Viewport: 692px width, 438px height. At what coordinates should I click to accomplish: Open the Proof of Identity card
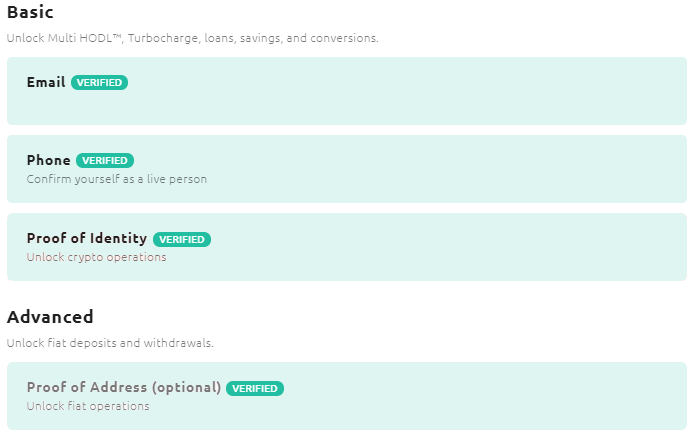point(347,247)
